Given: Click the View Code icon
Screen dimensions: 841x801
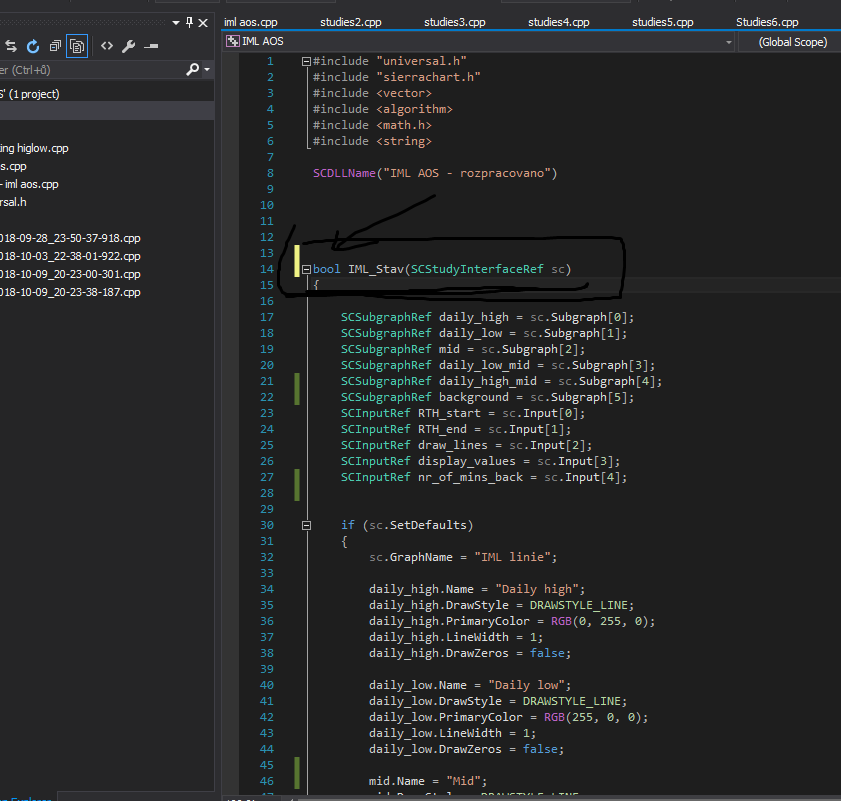Looking at the screenshot, I should coord(106,46).
